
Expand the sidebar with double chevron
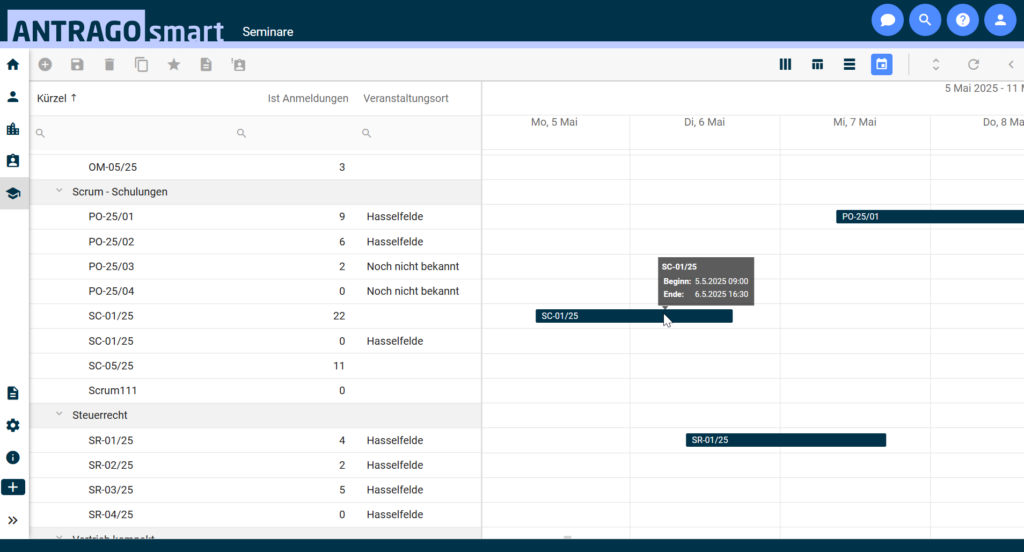click(13, 520)
